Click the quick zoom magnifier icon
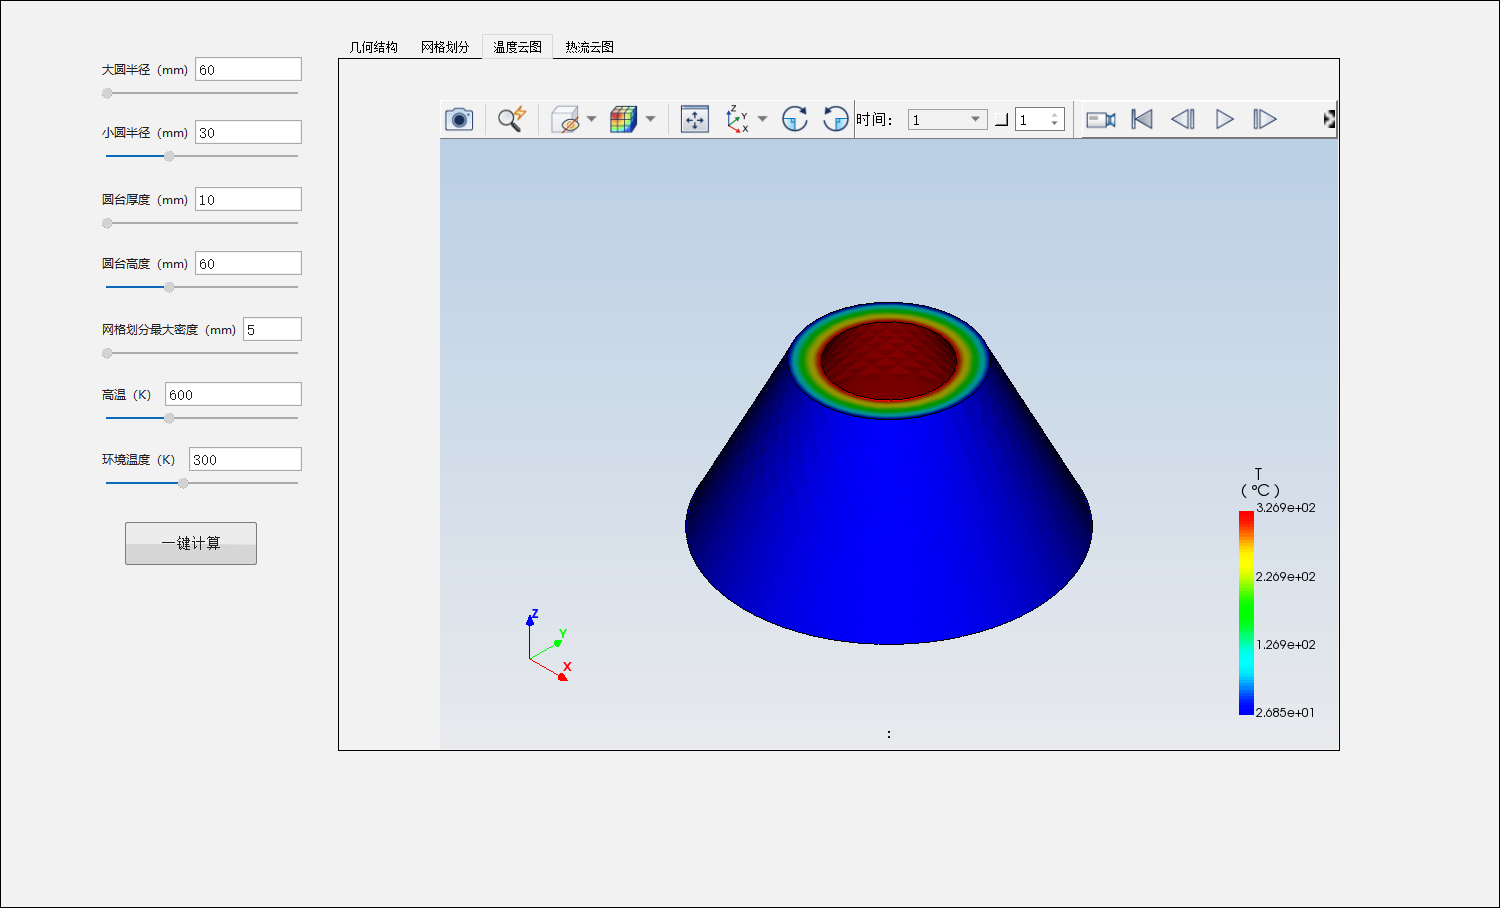Screen dimensions: 1500x908 [x=512, y=119]
